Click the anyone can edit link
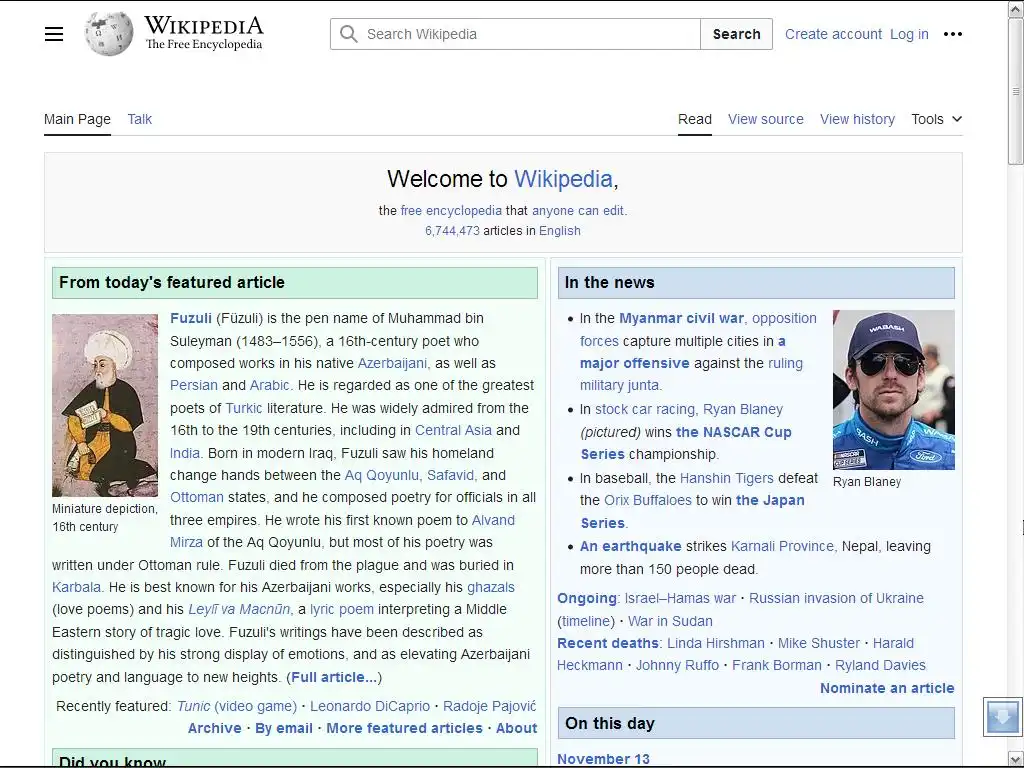The width and height of the screenshot is (1024, 768). click(x=578, y=211)
